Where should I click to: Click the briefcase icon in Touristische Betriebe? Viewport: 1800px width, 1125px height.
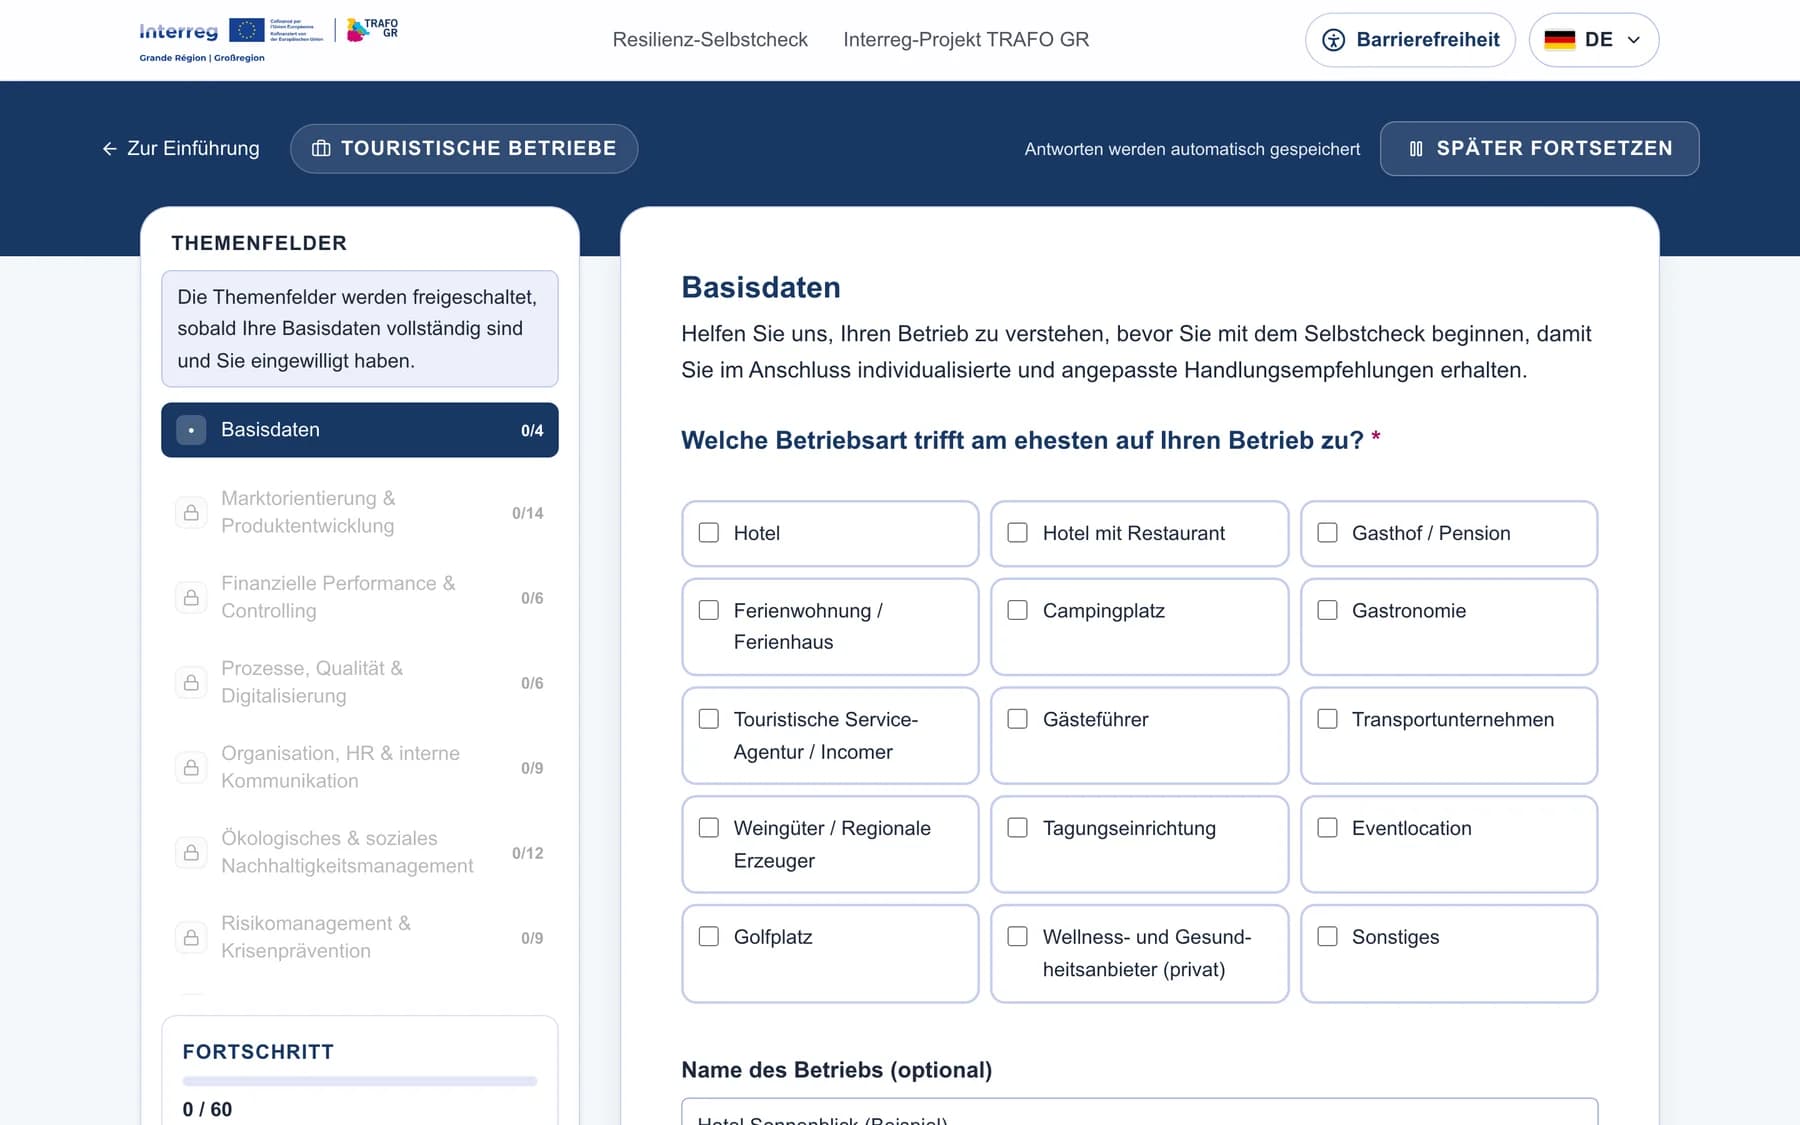(x=321, y=149)
